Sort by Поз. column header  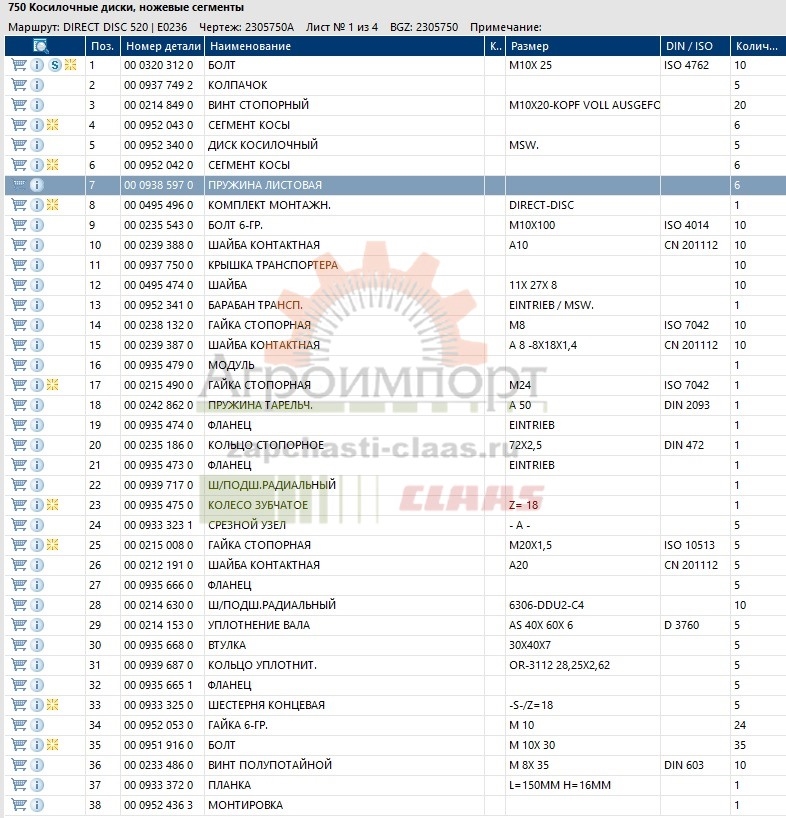103,46
